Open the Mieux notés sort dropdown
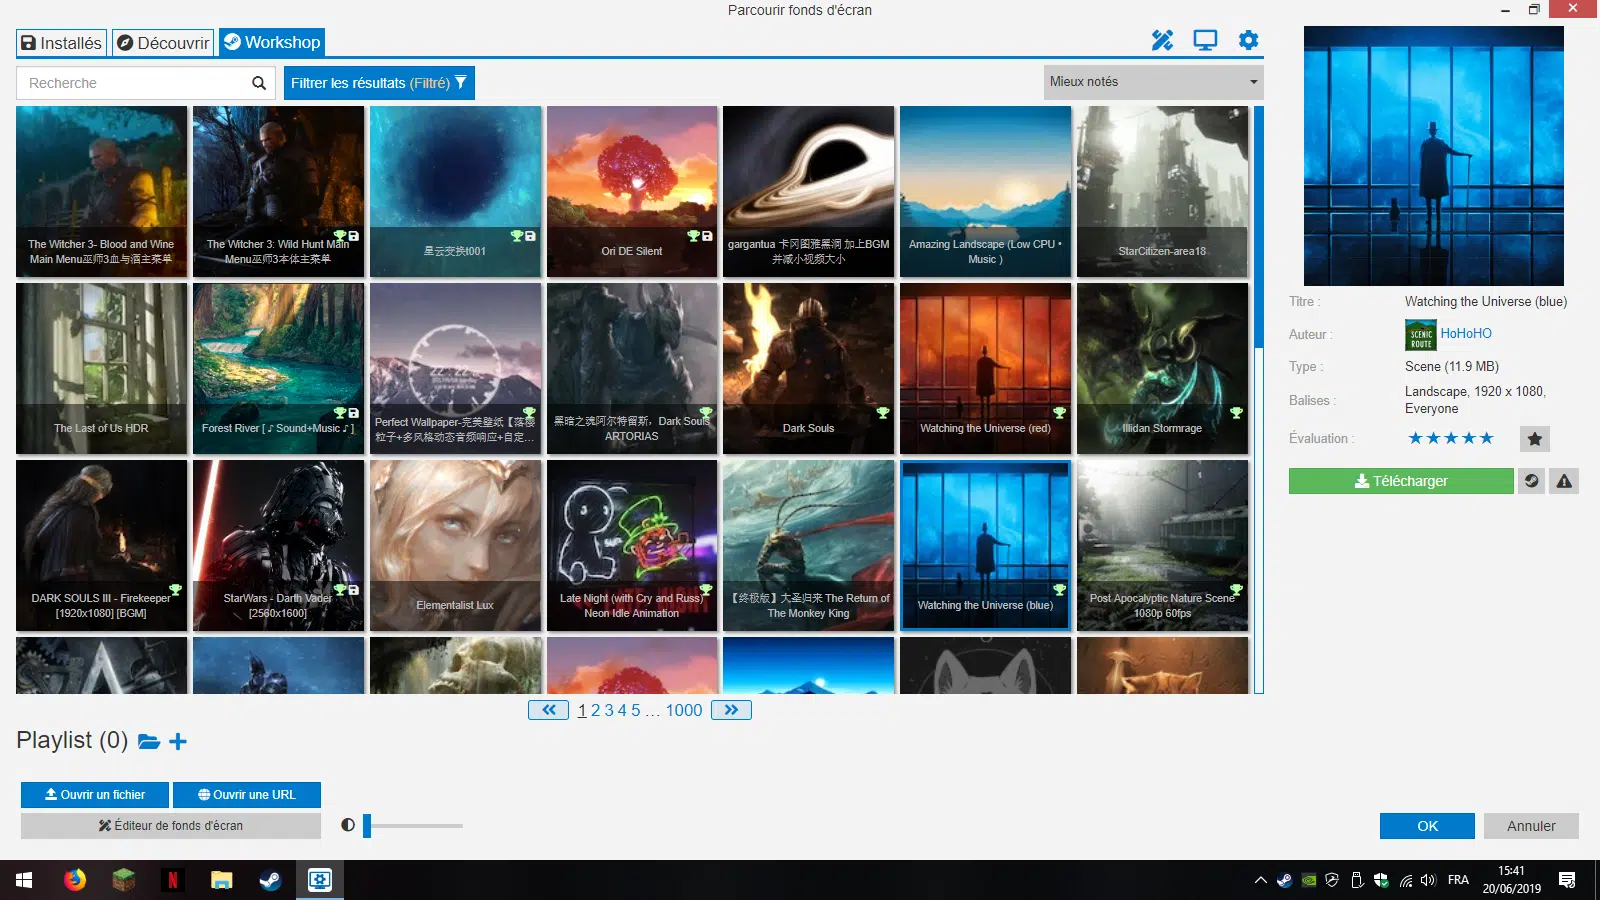The height and width of the screenshot is (900, 1600). [x=1153, y=82]
